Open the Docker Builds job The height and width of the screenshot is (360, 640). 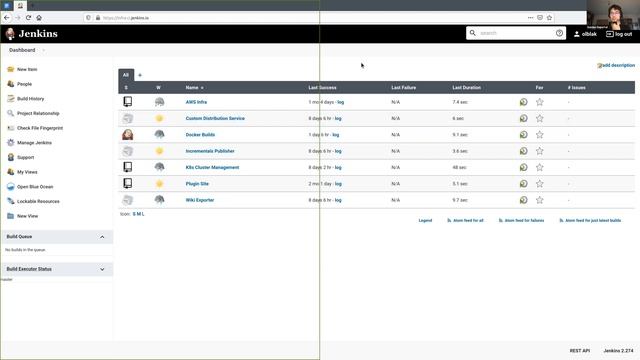pos(200,135)
